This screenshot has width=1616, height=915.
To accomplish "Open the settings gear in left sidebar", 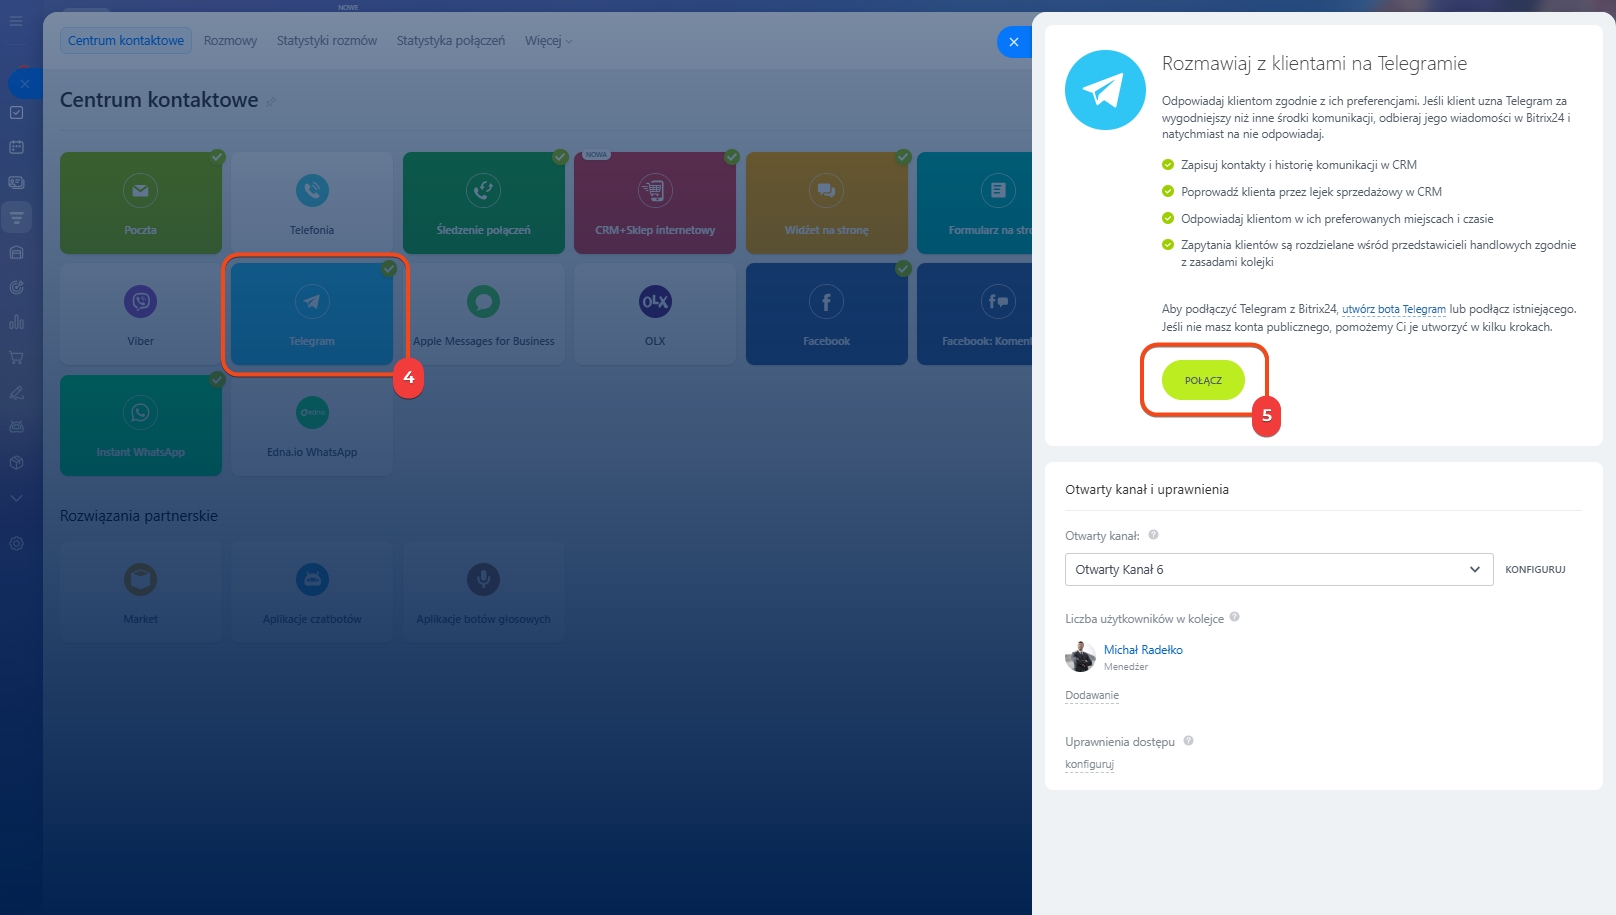I will pyautogui.click(x=16, y=544).
